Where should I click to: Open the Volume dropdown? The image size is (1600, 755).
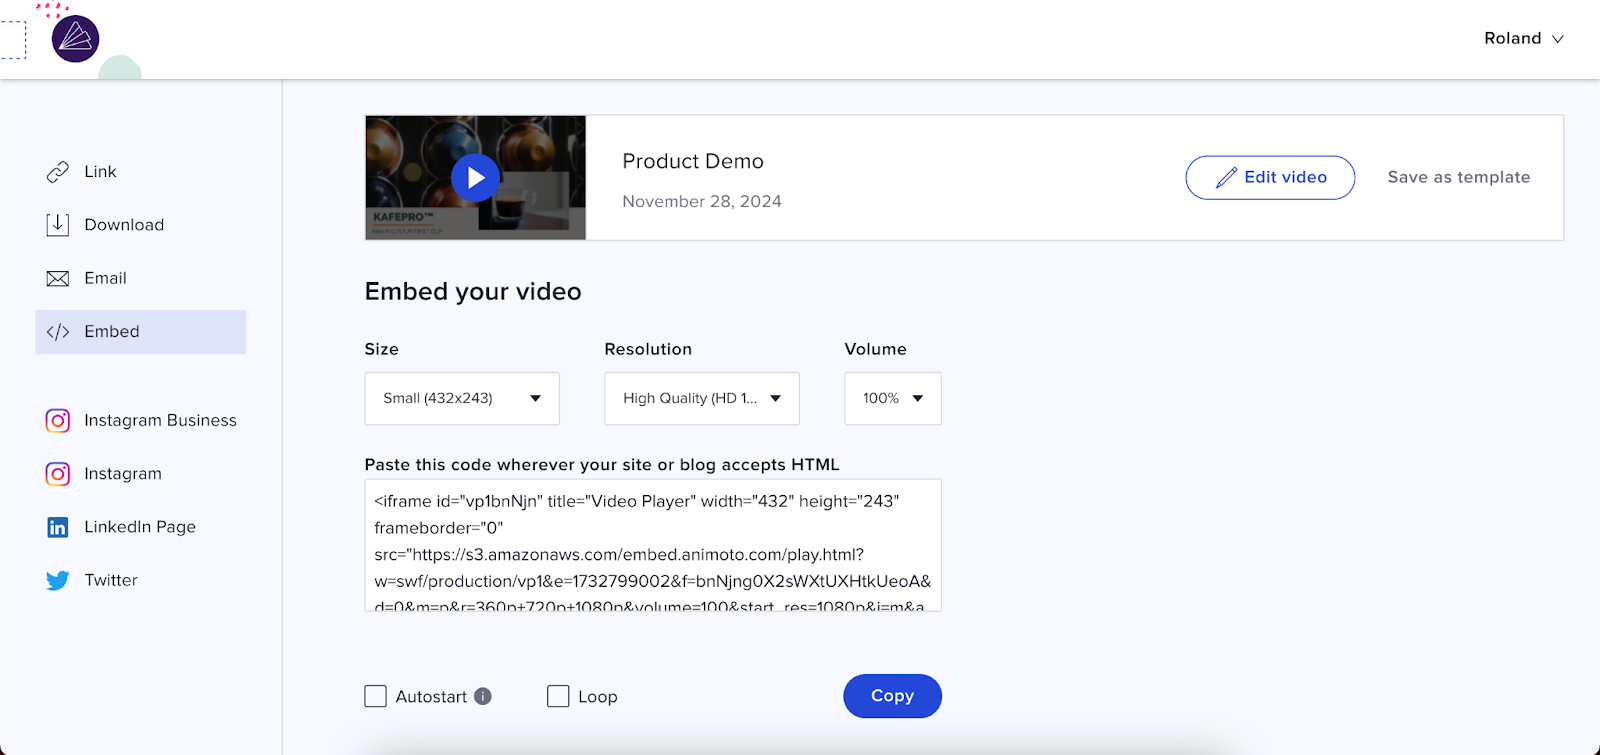(893, 398)
